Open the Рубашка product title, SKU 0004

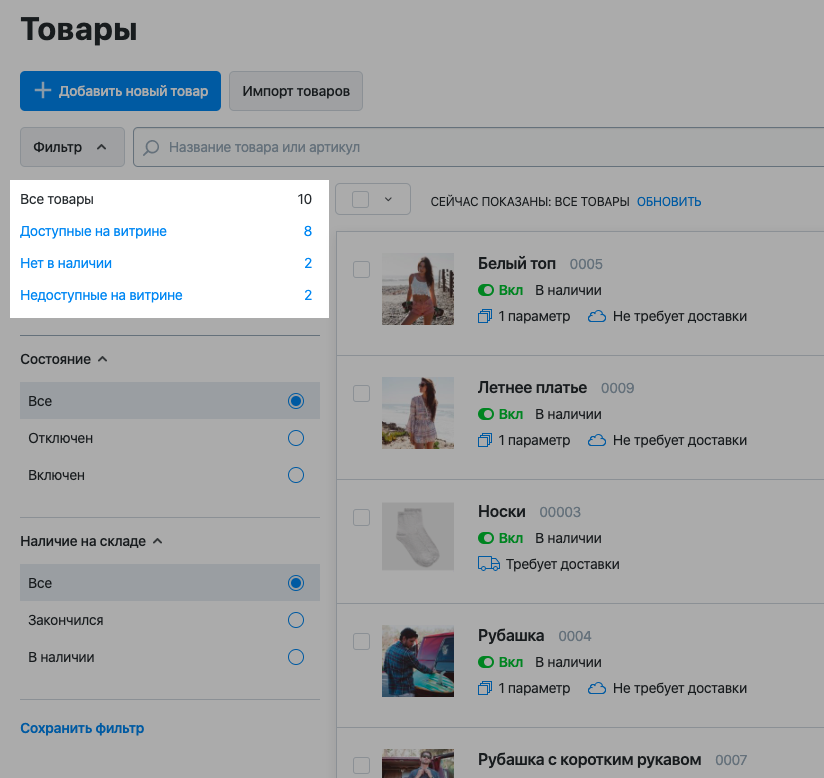tap(511, 636)
